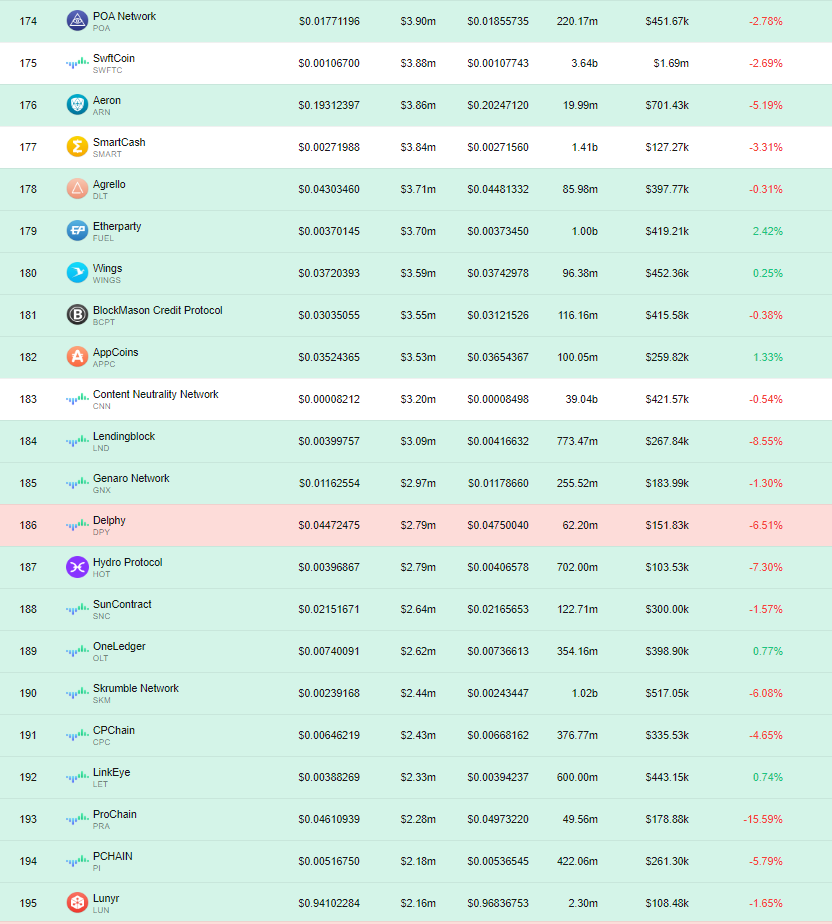832x924 pixels.
Task: Click the AppCoins orange icon
Action: point(77,357)
